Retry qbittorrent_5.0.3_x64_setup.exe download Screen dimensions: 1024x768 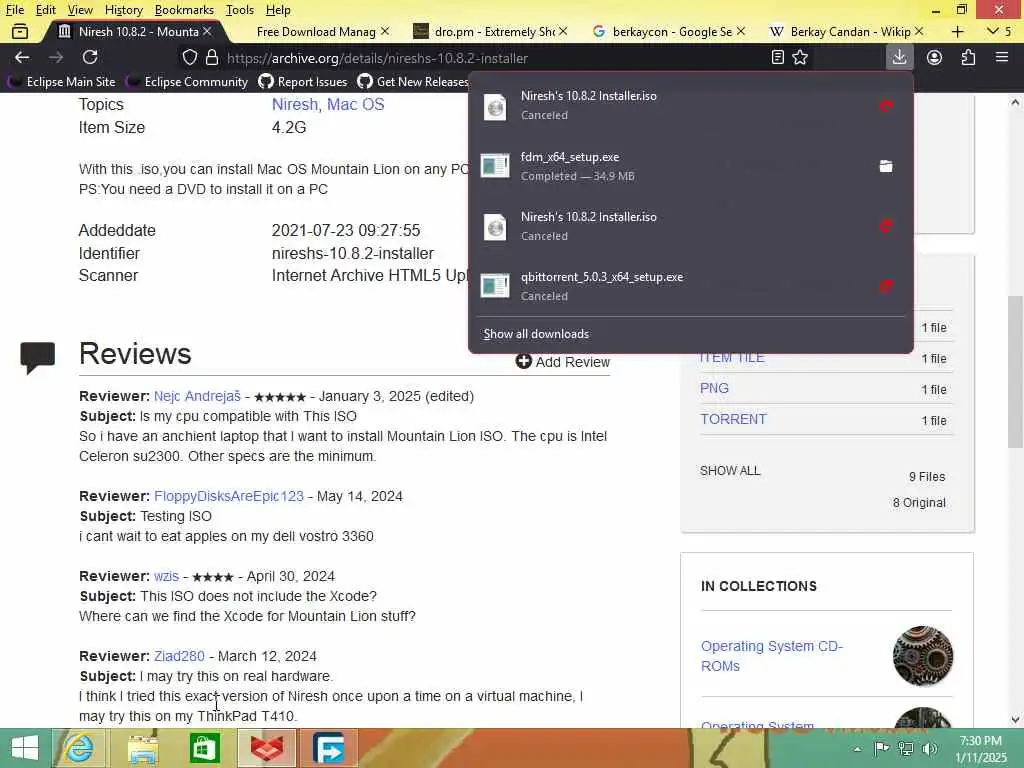886,286
